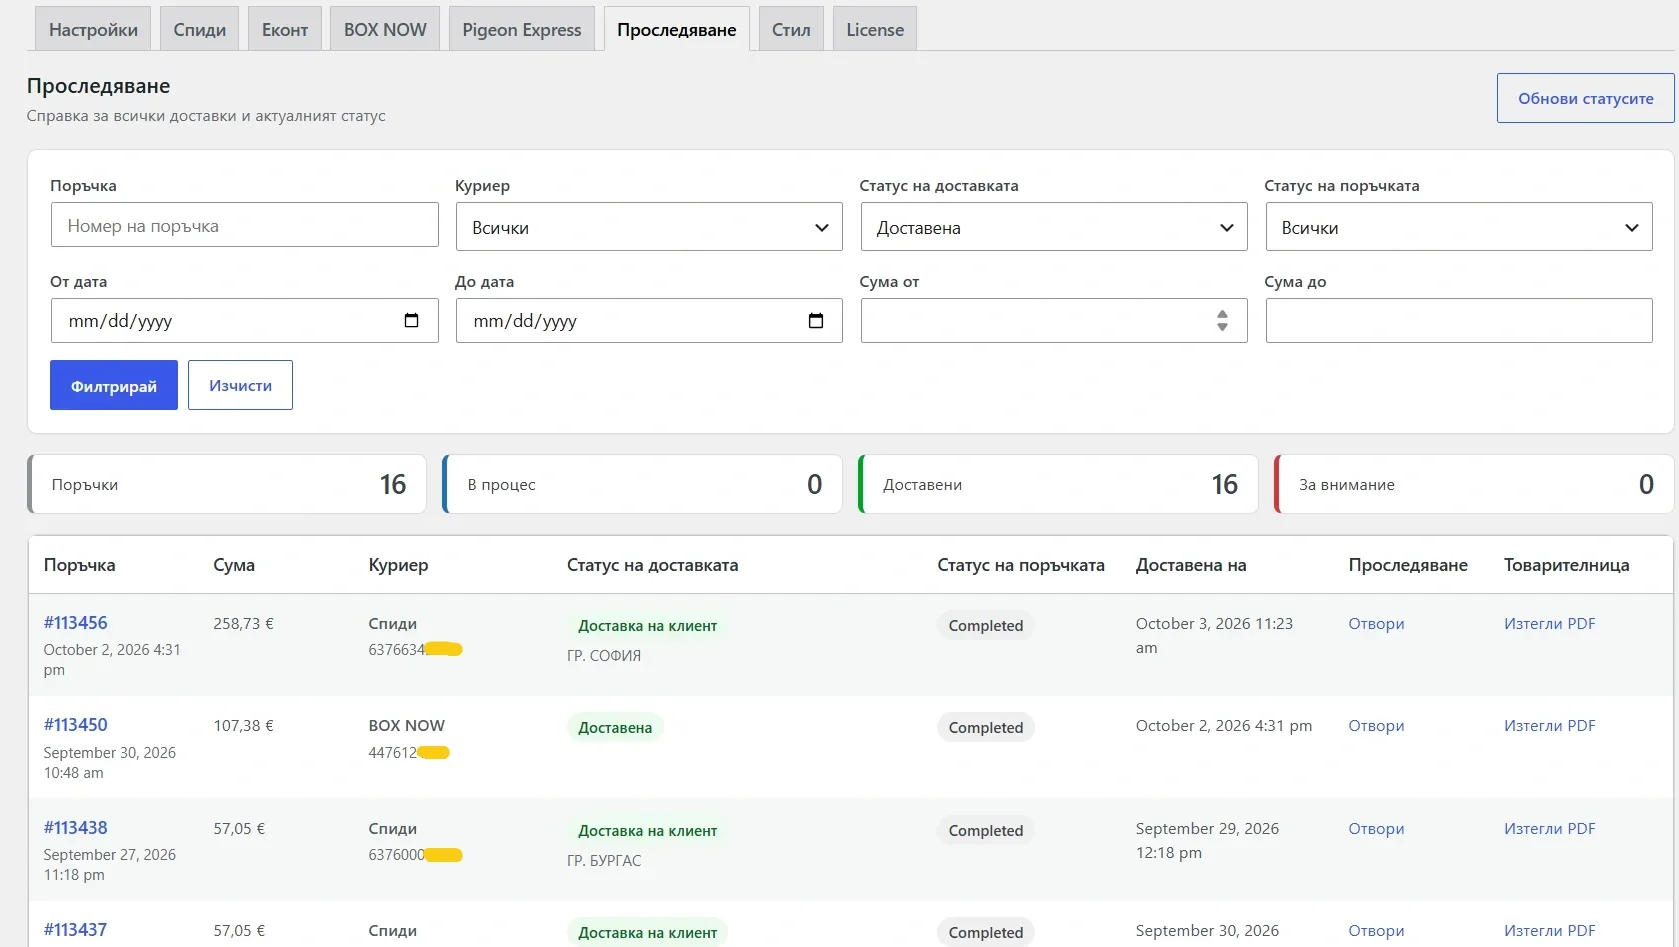Click the Изчисти button

pyautogui.click(x=240, y=385)
